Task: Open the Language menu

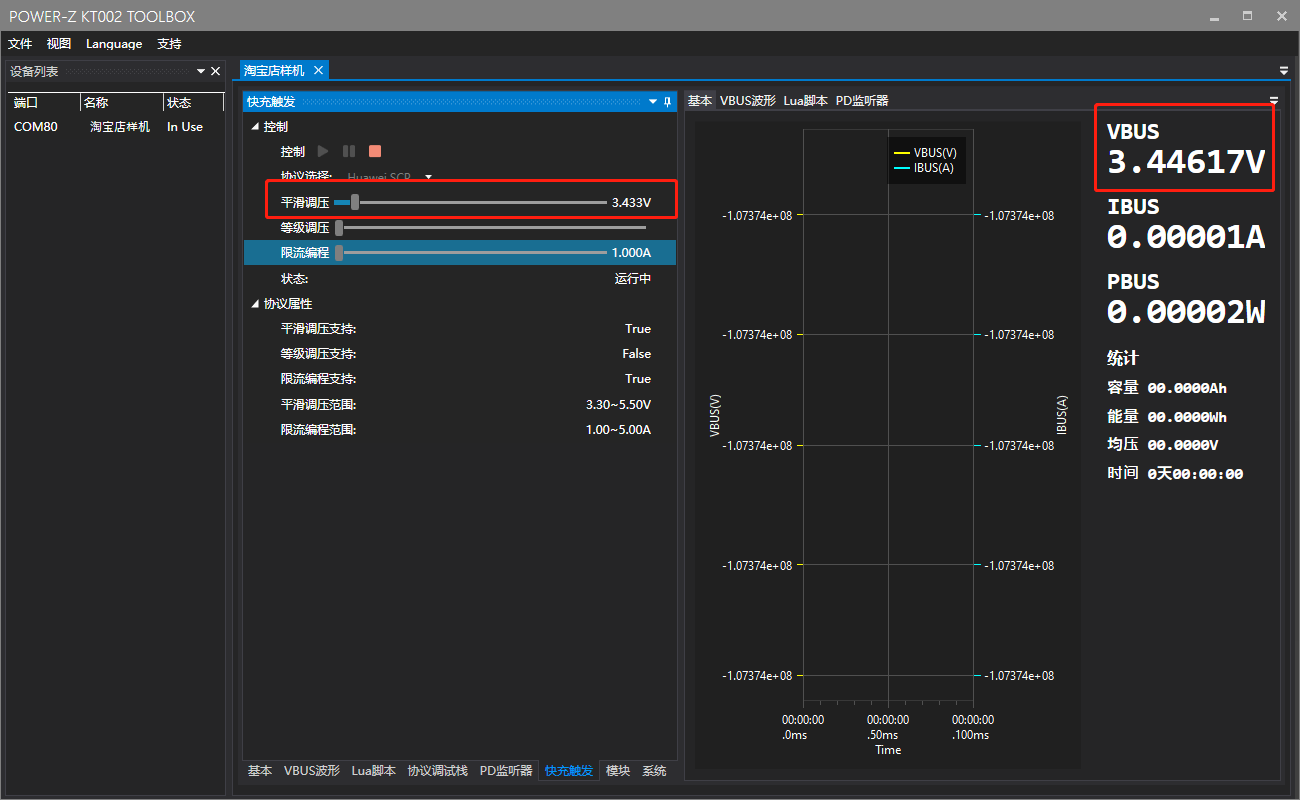Action: (x=114, y=44)
